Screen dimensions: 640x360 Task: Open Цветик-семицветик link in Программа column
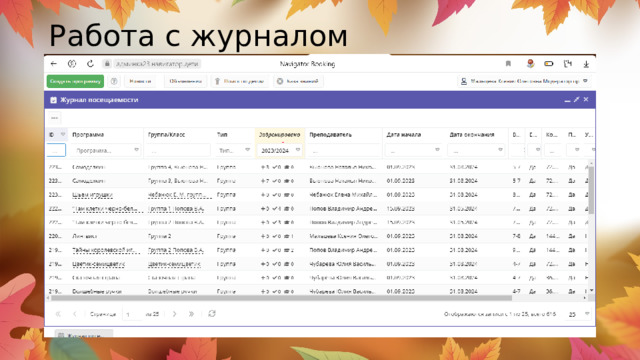coord(98,264)
